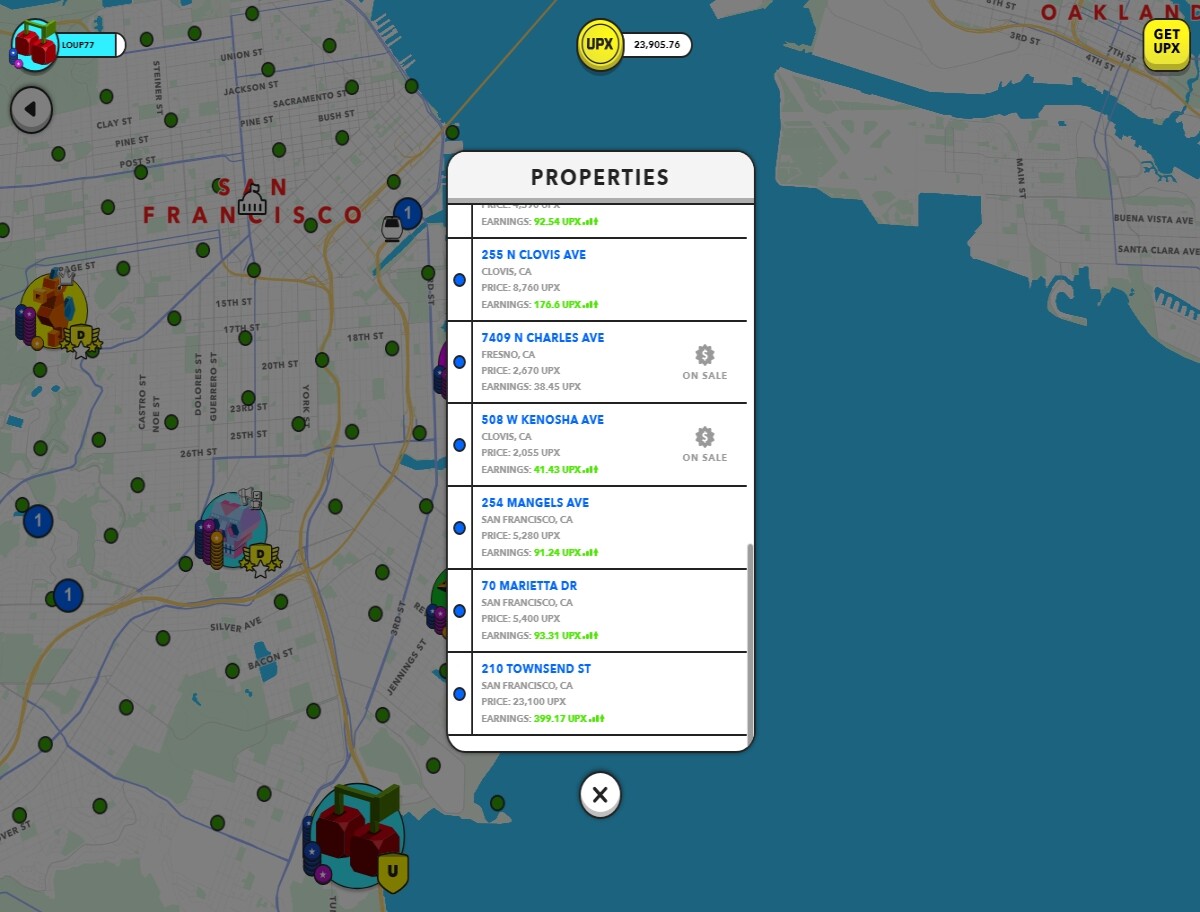Screen dimensions: 1200x912
Task: Click green property dot near Bacon St
Action: point(233,670)
